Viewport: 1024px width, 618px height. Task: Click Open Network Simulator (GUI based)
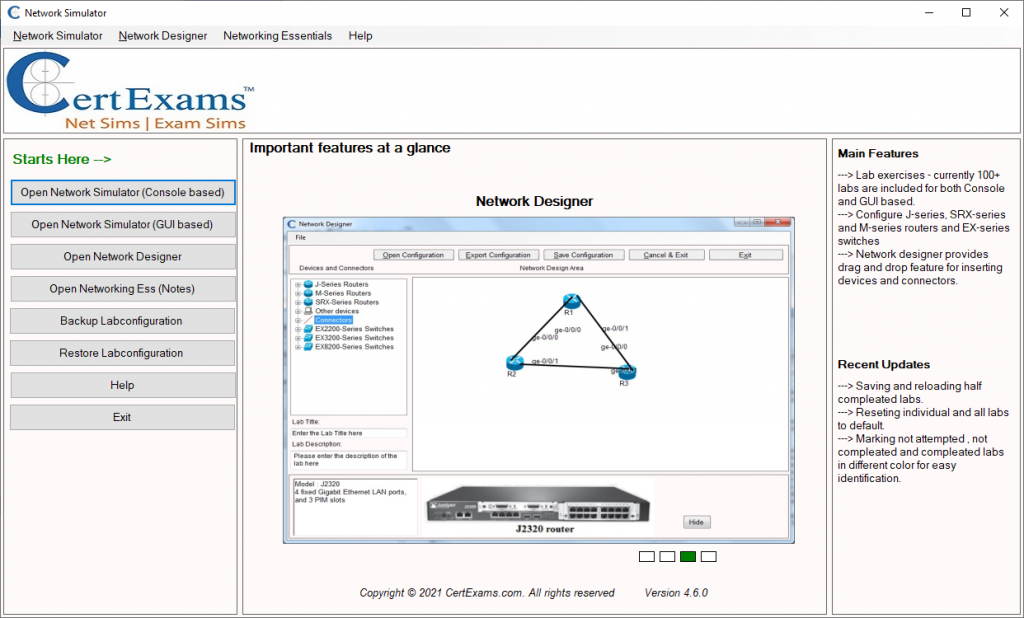coord(122,224)
